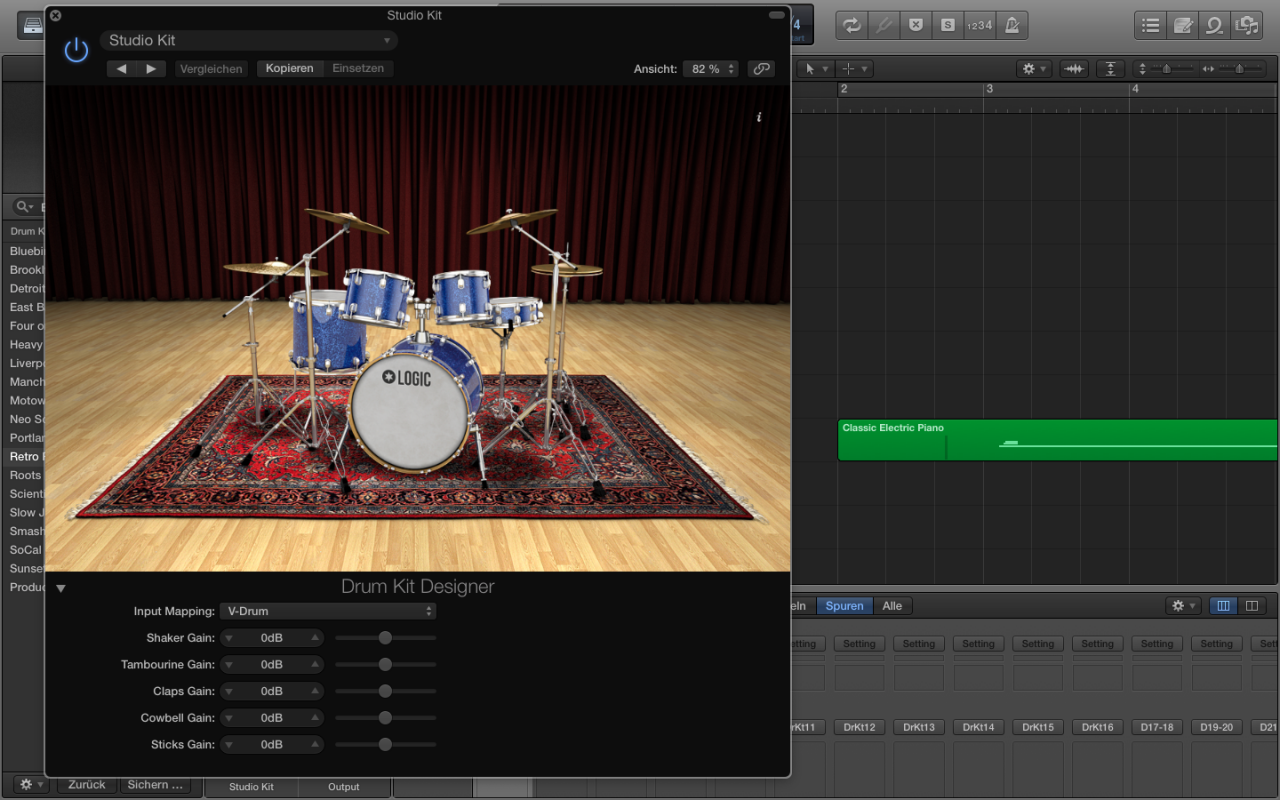This screenshot has width=1280, height=800.
Task: Adjust the Tambourine Gain slider
Action: pyautogui.click(x=385, y=664)
